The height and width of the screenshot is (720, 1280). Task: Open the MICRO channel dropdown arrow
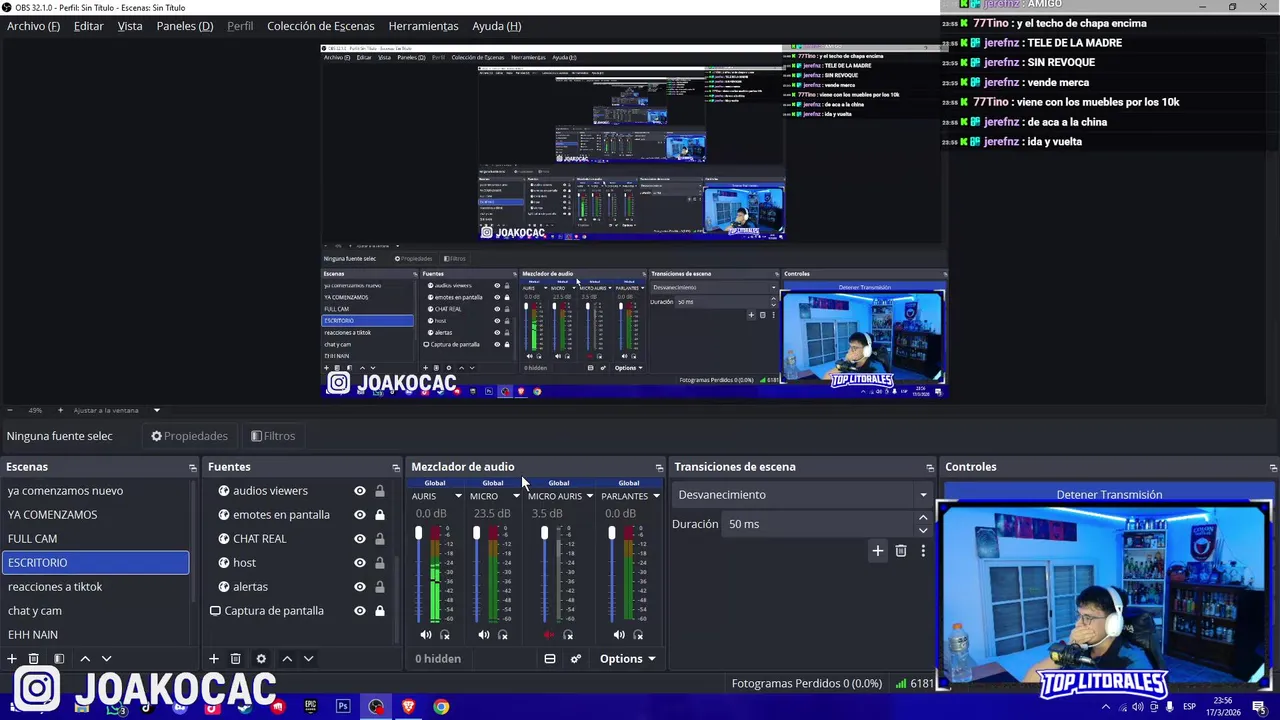[x=516, y=496]
